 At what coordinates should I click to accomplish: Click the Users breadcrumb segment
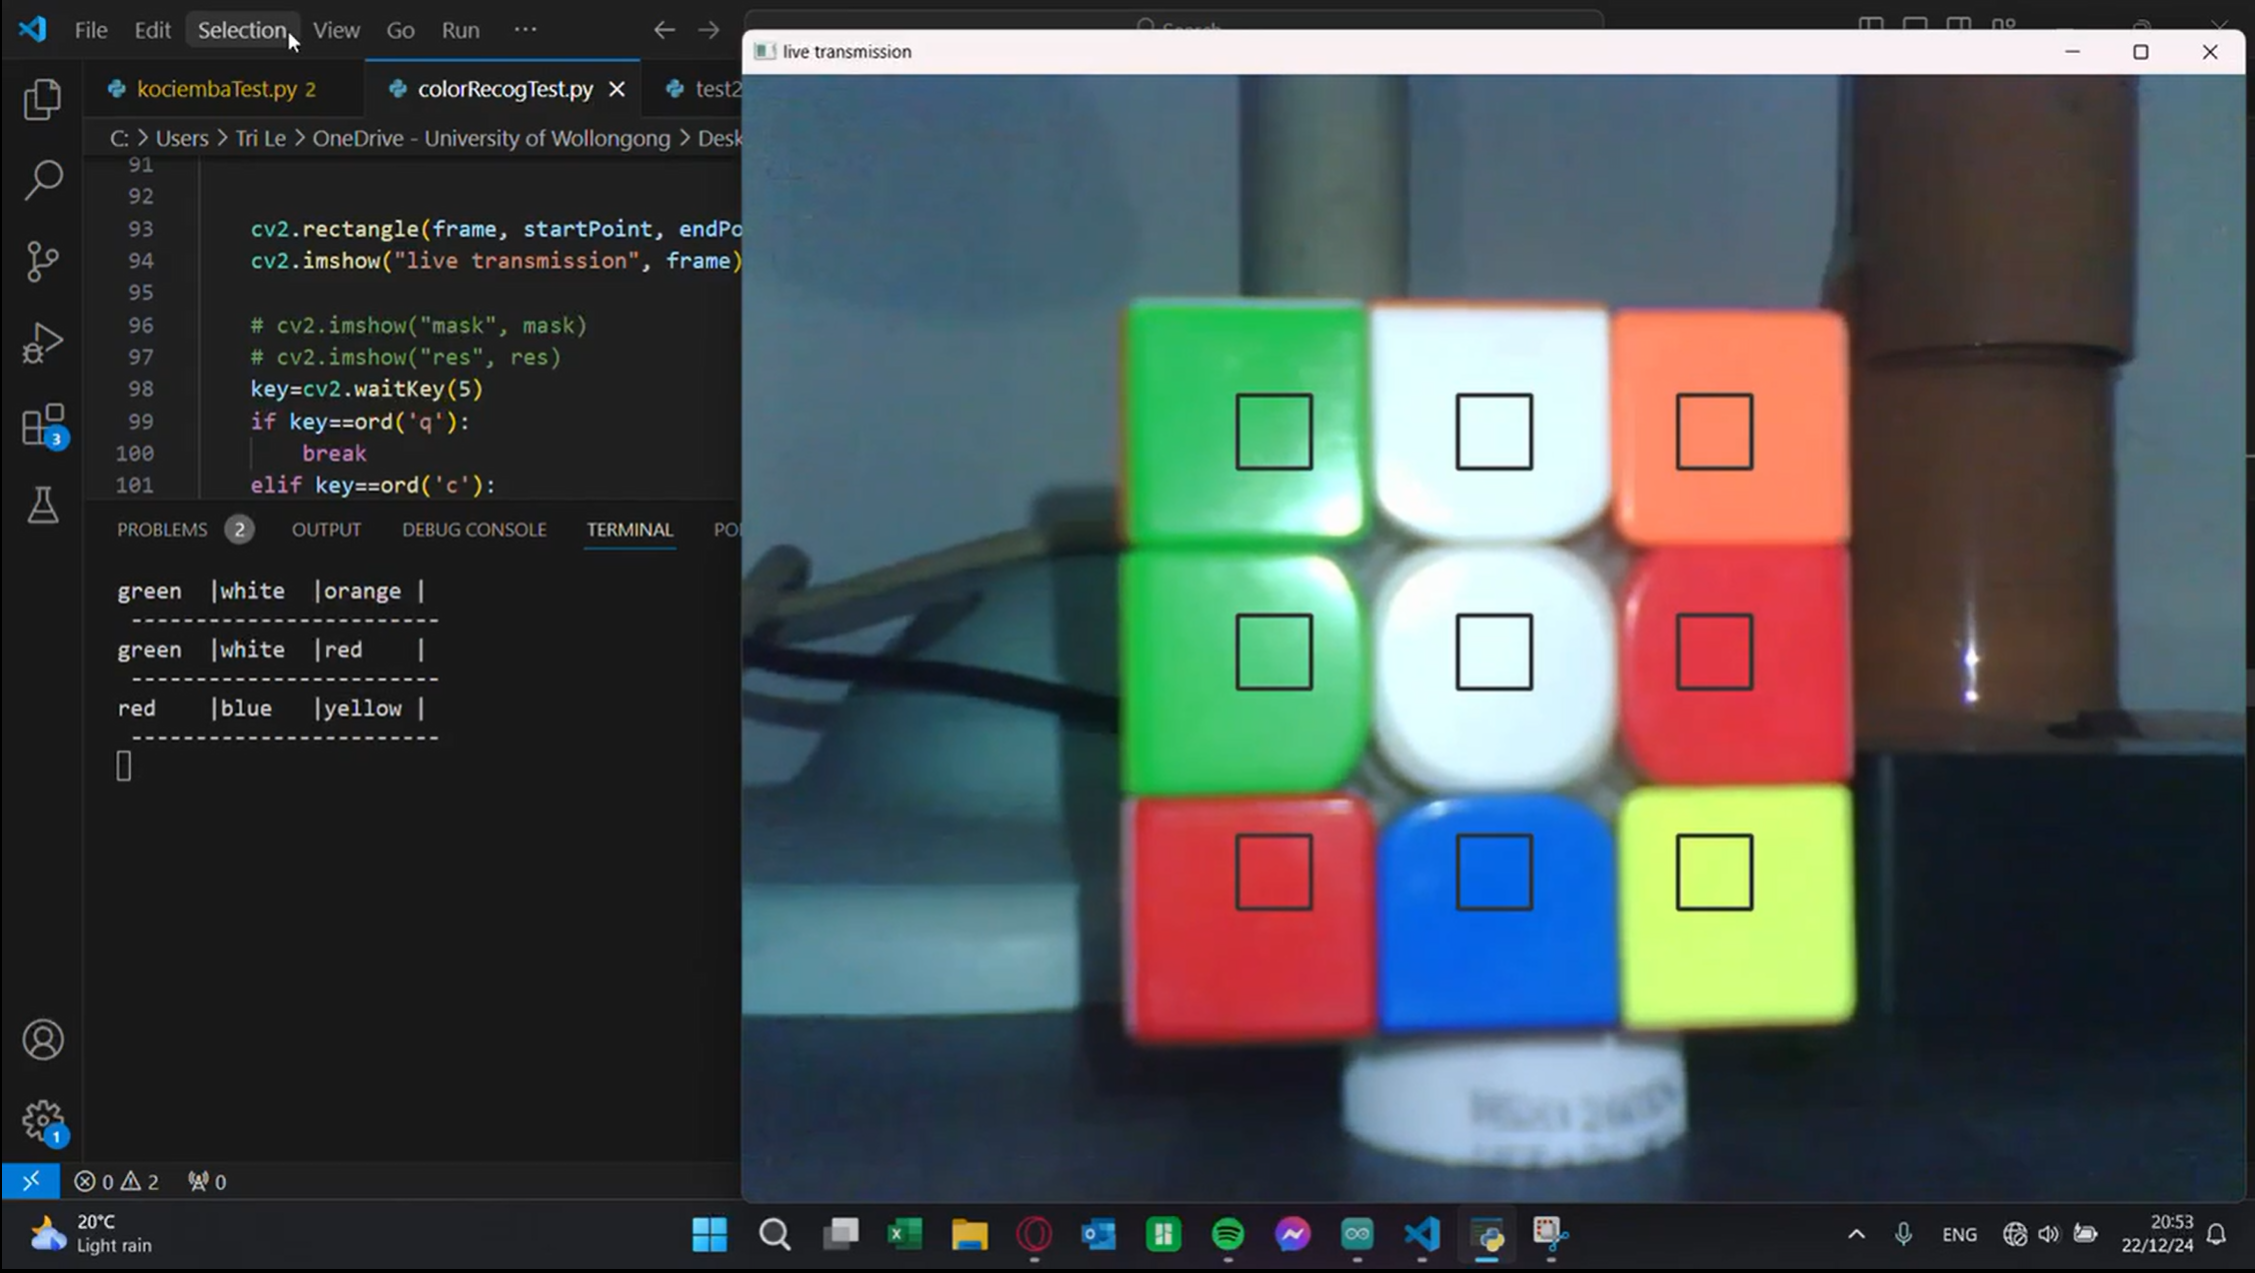coord(181,138)
